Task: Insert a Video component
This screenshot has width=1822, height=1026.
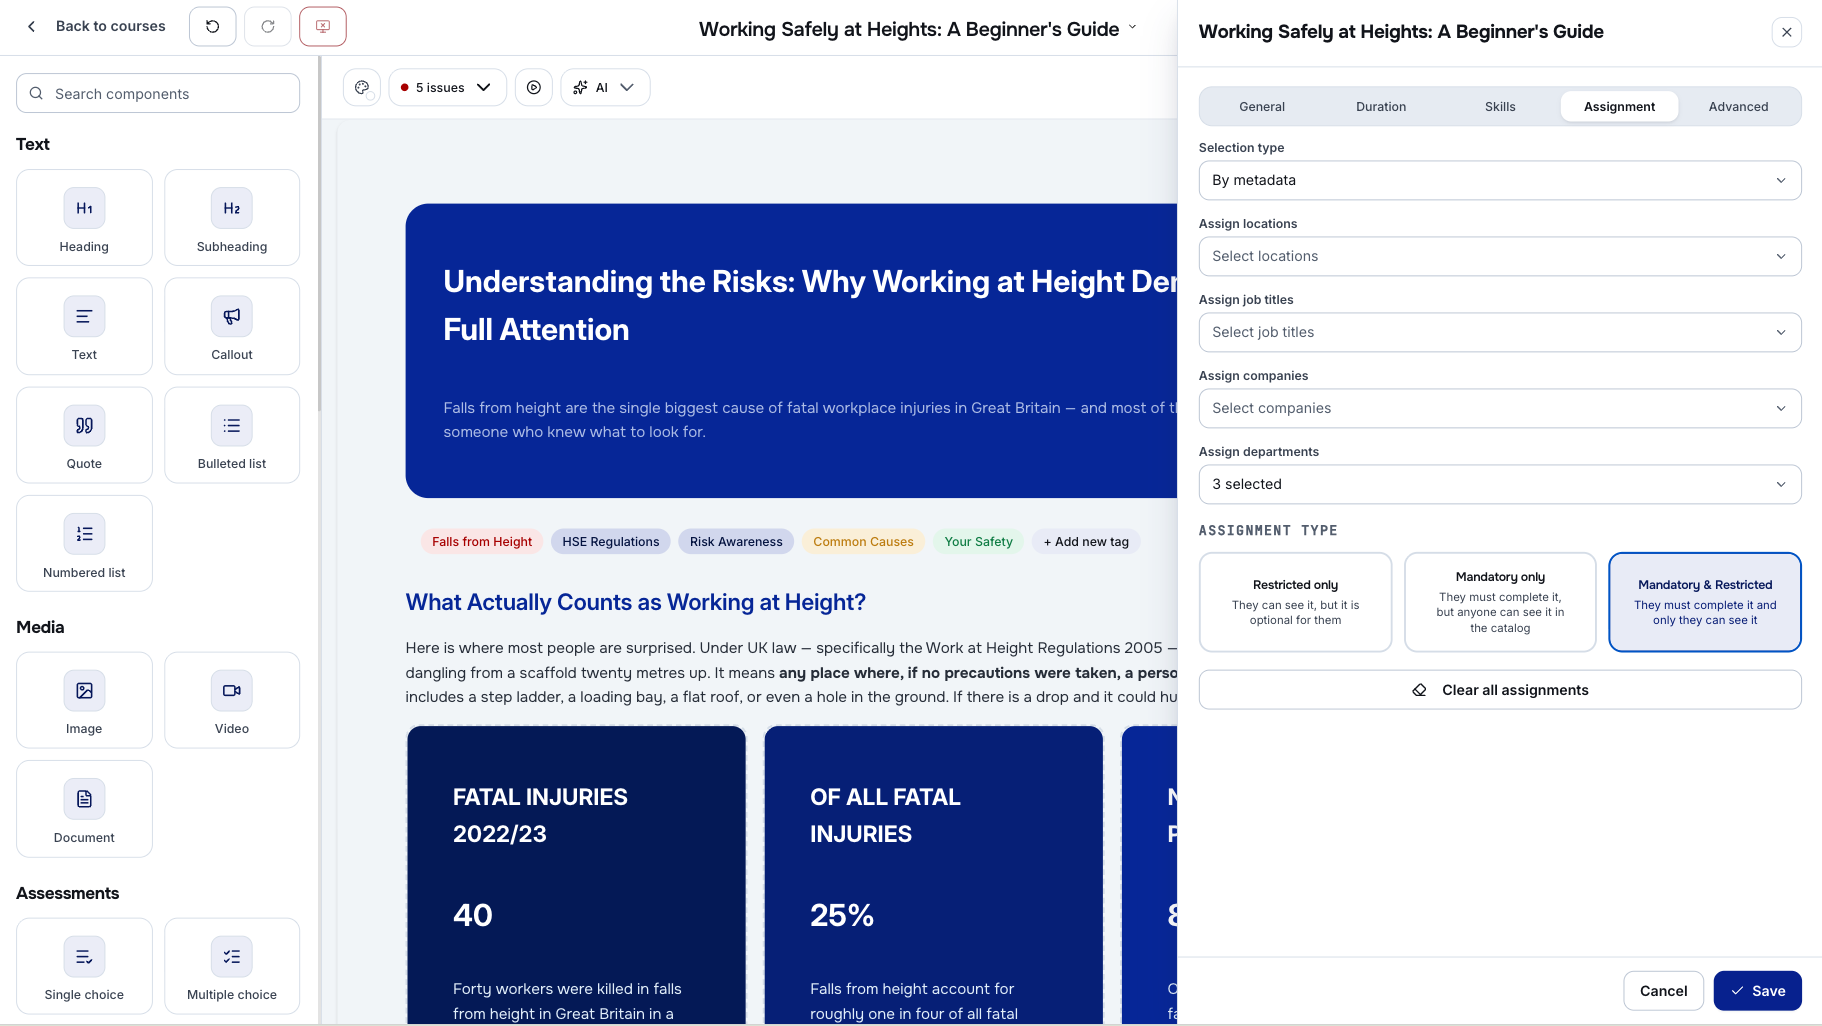Action: (x=232, y=700)
